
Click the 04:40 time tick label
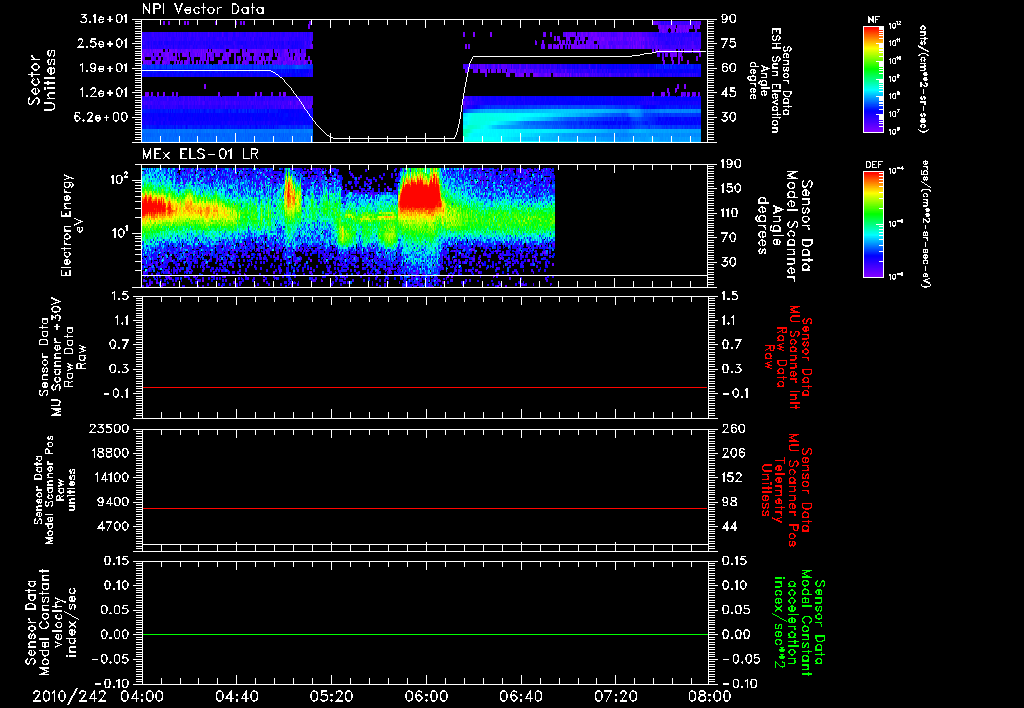pyautogui.click(x=236, y=696)
